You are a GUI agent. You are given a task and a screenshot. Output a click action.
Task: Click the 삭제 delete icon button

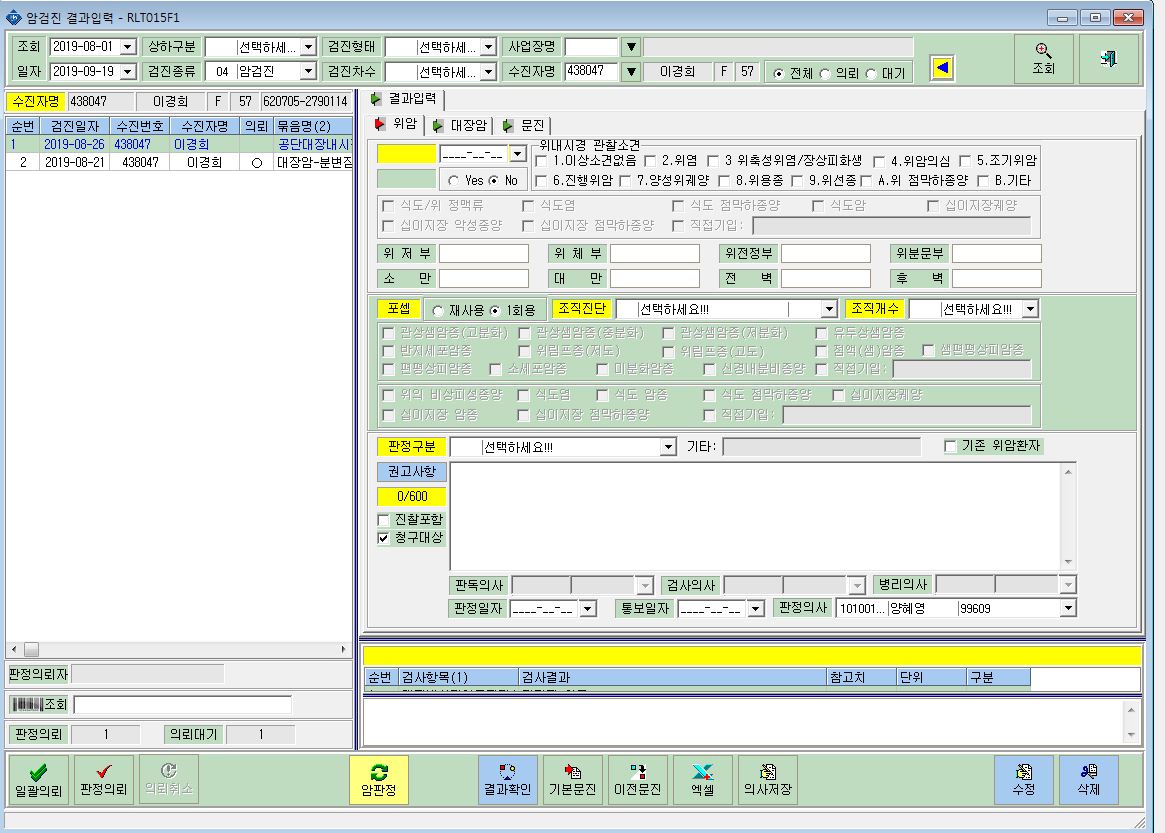tap(1088, 779)
